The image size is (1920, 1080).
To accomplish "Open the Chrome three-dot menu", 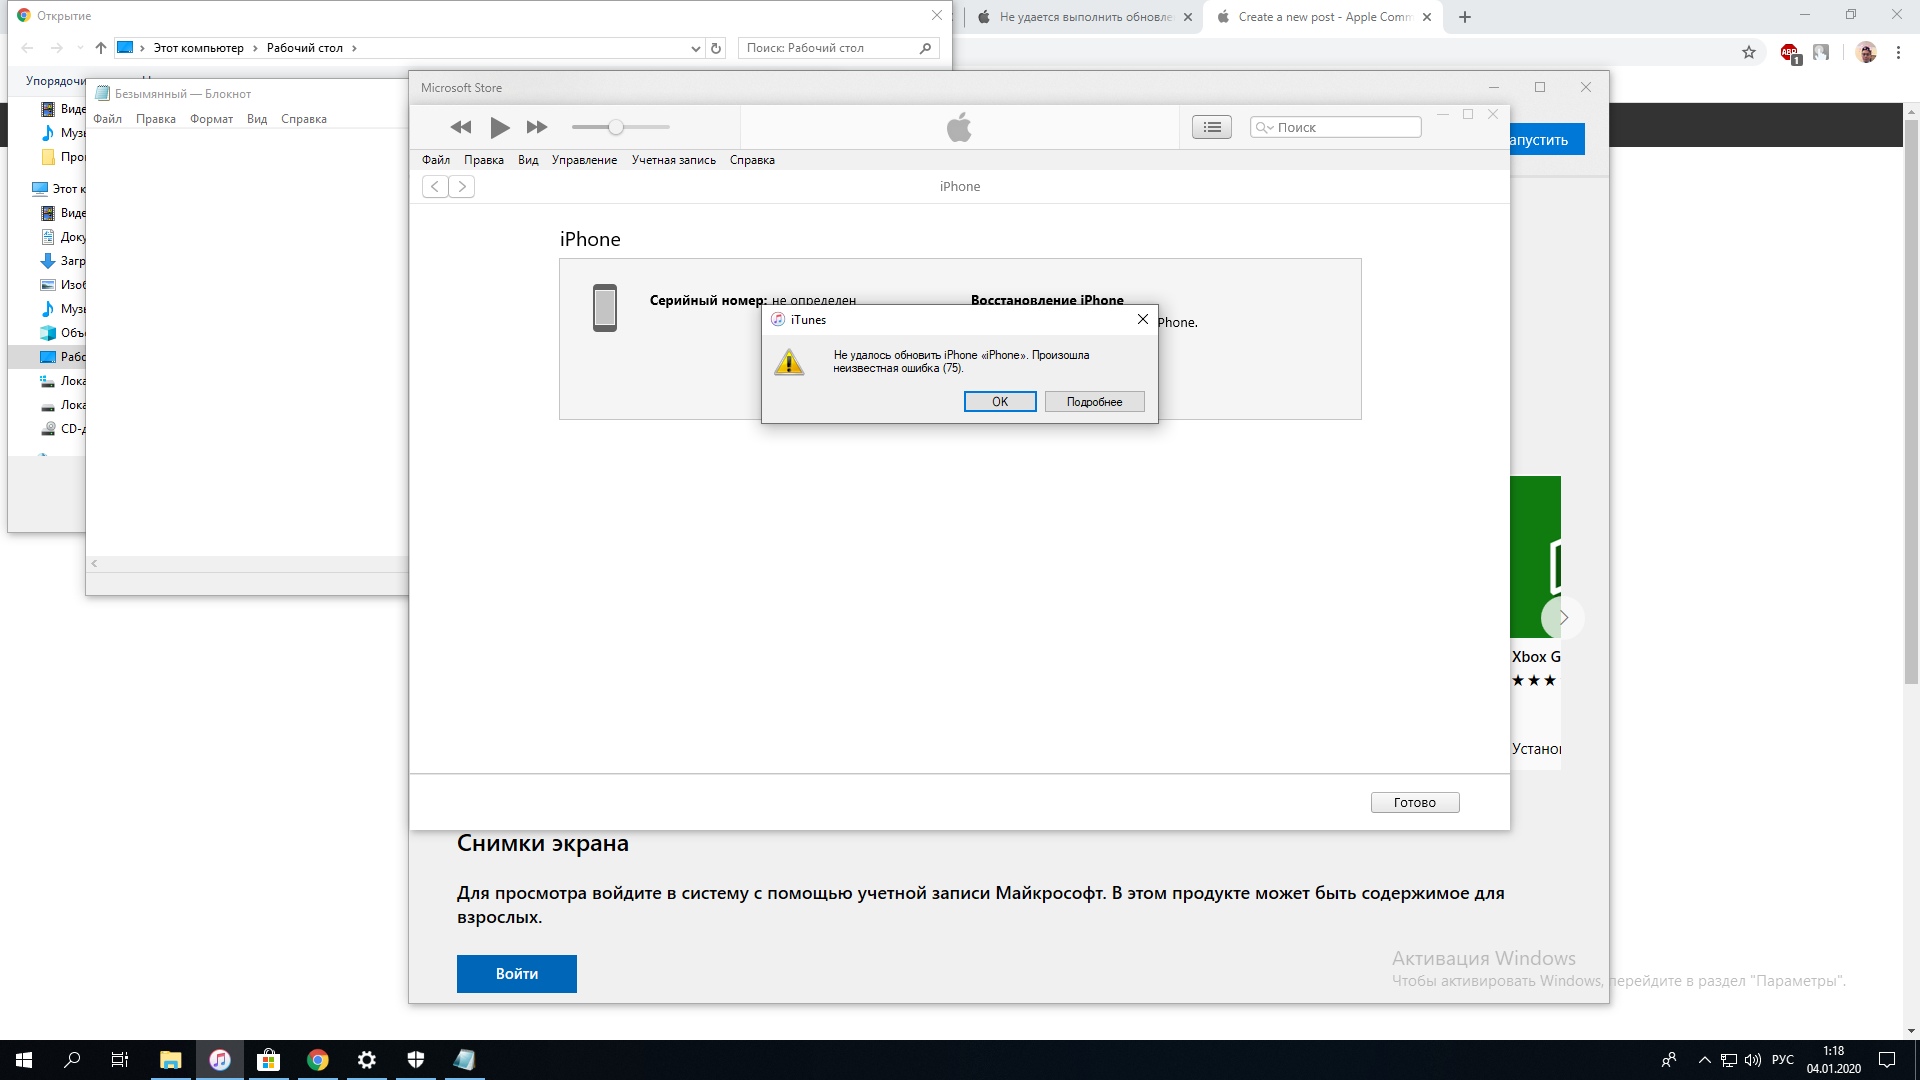I will pyautogui.click(x=1898, y=53).
